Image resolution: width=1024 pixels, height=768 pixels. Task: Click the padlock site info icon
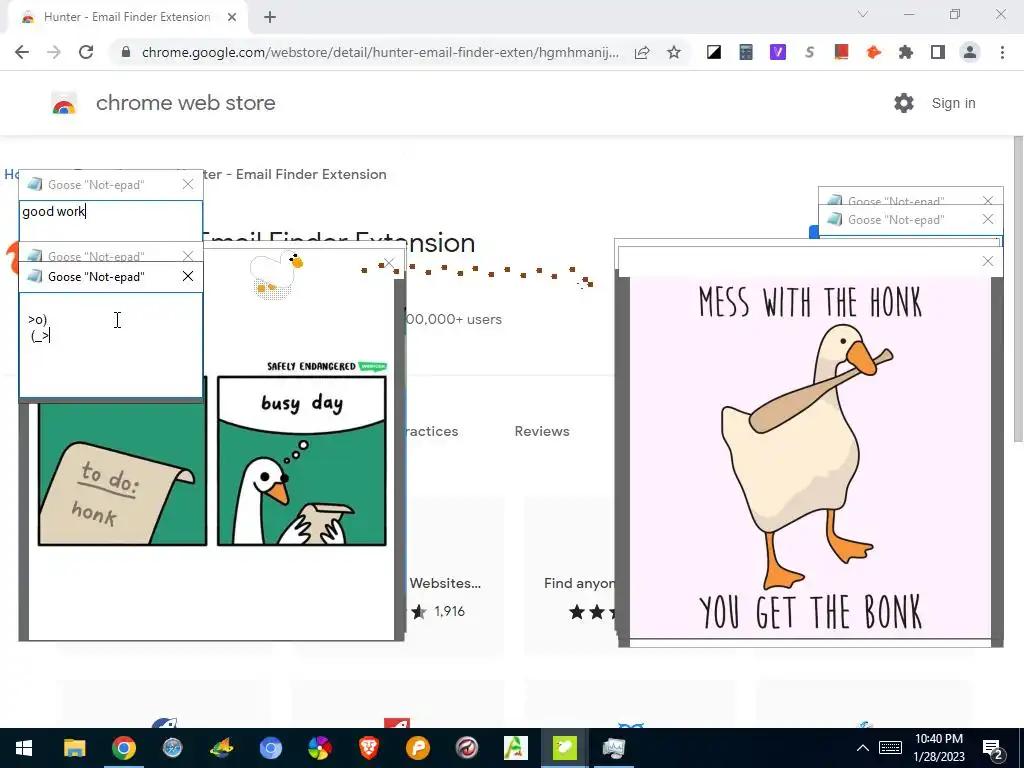[126, 52]
